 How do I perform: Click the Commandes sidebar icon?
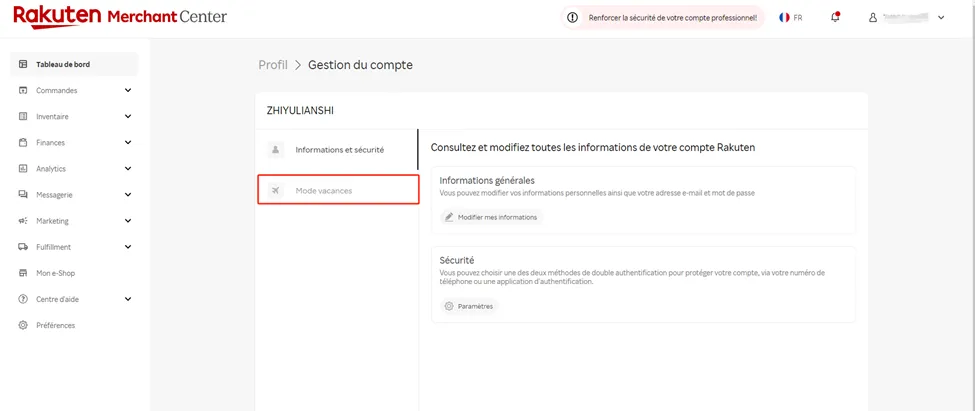(23, 90)
